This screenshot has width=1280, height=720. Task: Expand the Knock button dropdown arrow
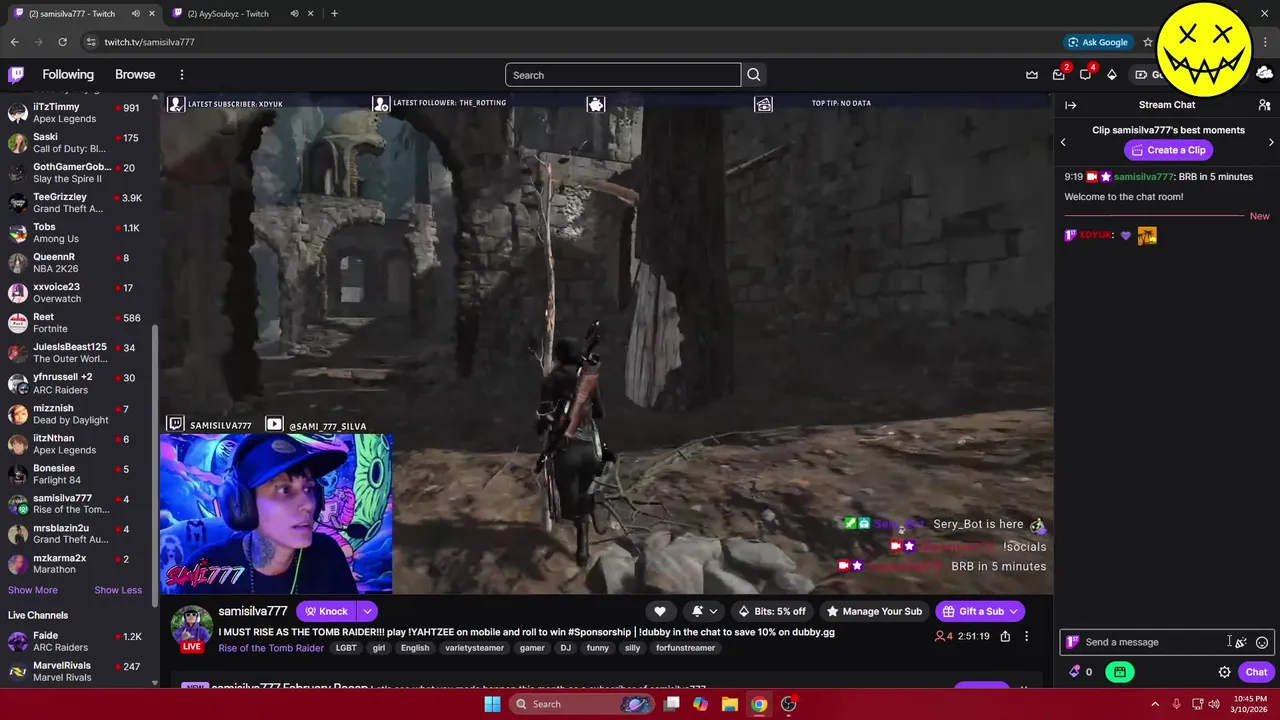coord(367,611)
